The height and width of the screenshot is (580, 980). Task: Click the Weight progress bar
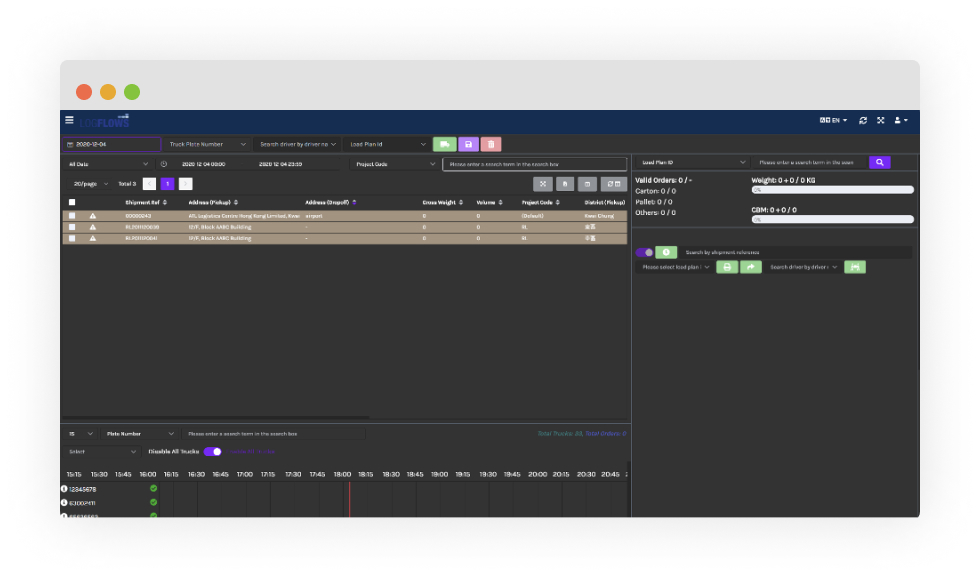coord(832,189)
